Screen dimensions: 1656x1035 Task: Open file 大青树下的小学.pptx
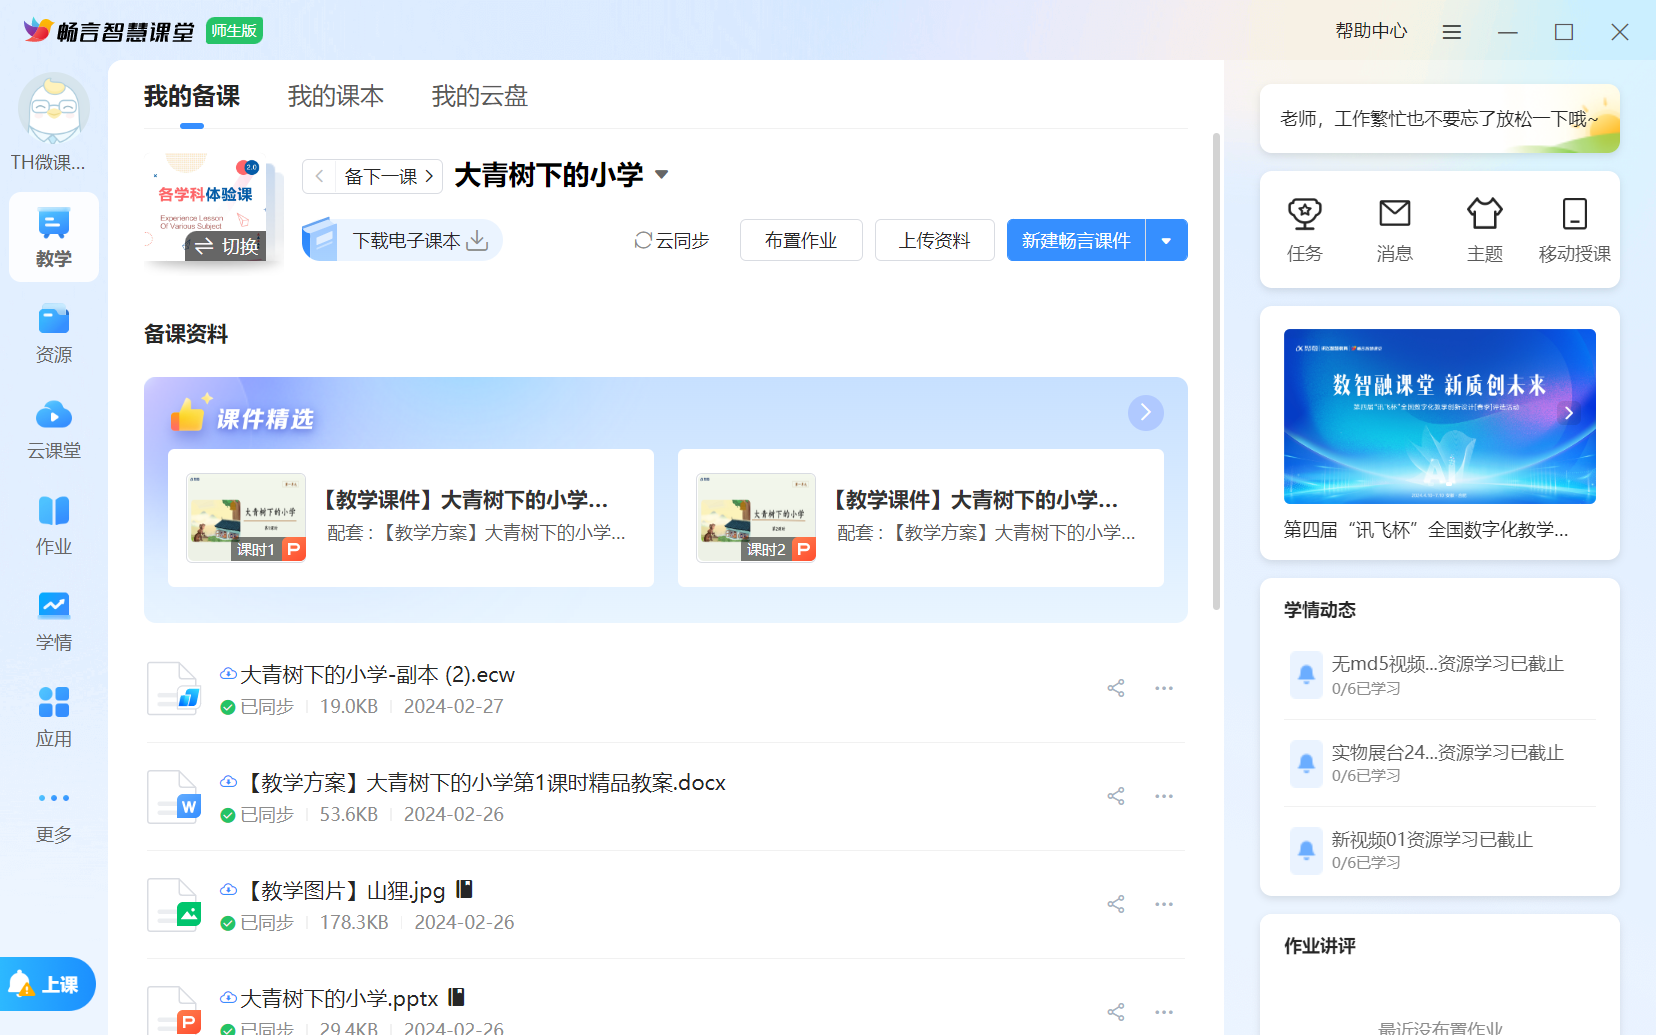[x=339, y=999]
